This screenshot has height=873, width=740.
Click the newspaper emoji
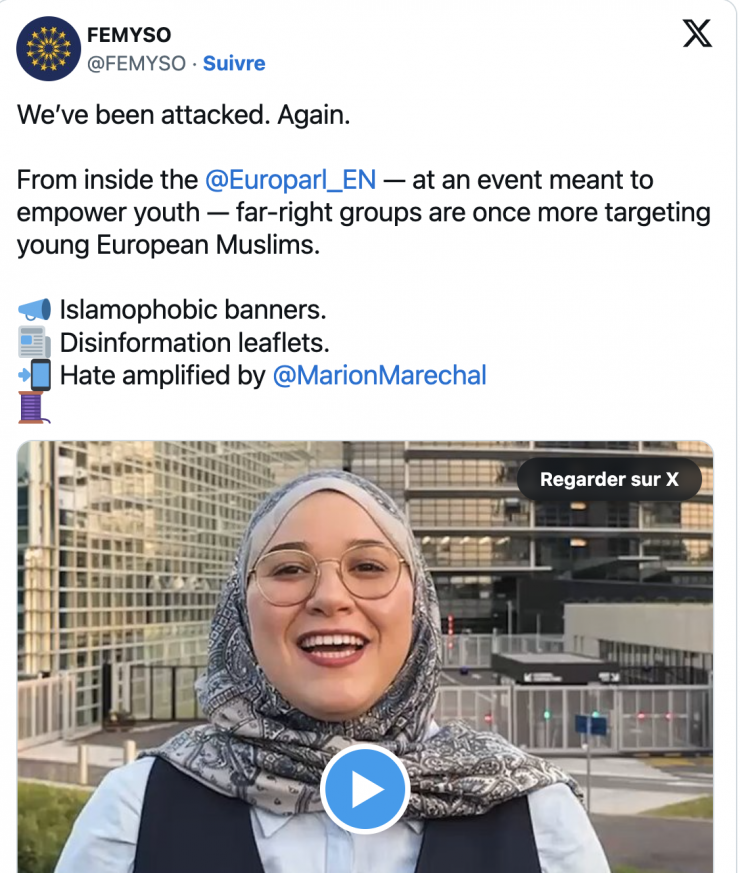(35, 342)
